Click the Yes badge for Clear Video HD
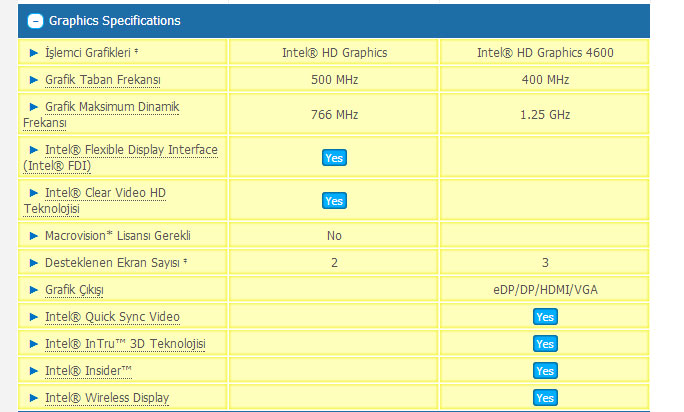This screenshot has height=412, width=684. click(334, 201)
